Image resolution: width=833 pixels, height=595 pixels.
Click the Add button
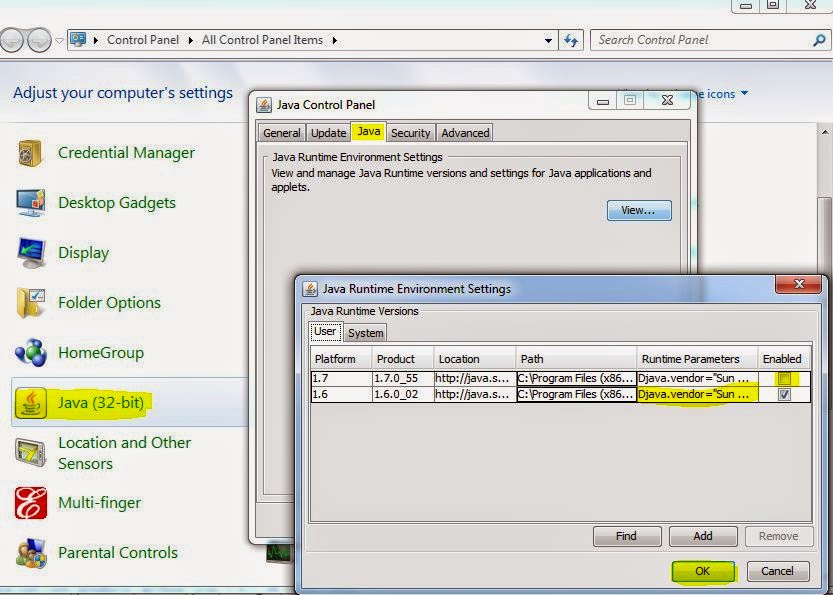703,536
